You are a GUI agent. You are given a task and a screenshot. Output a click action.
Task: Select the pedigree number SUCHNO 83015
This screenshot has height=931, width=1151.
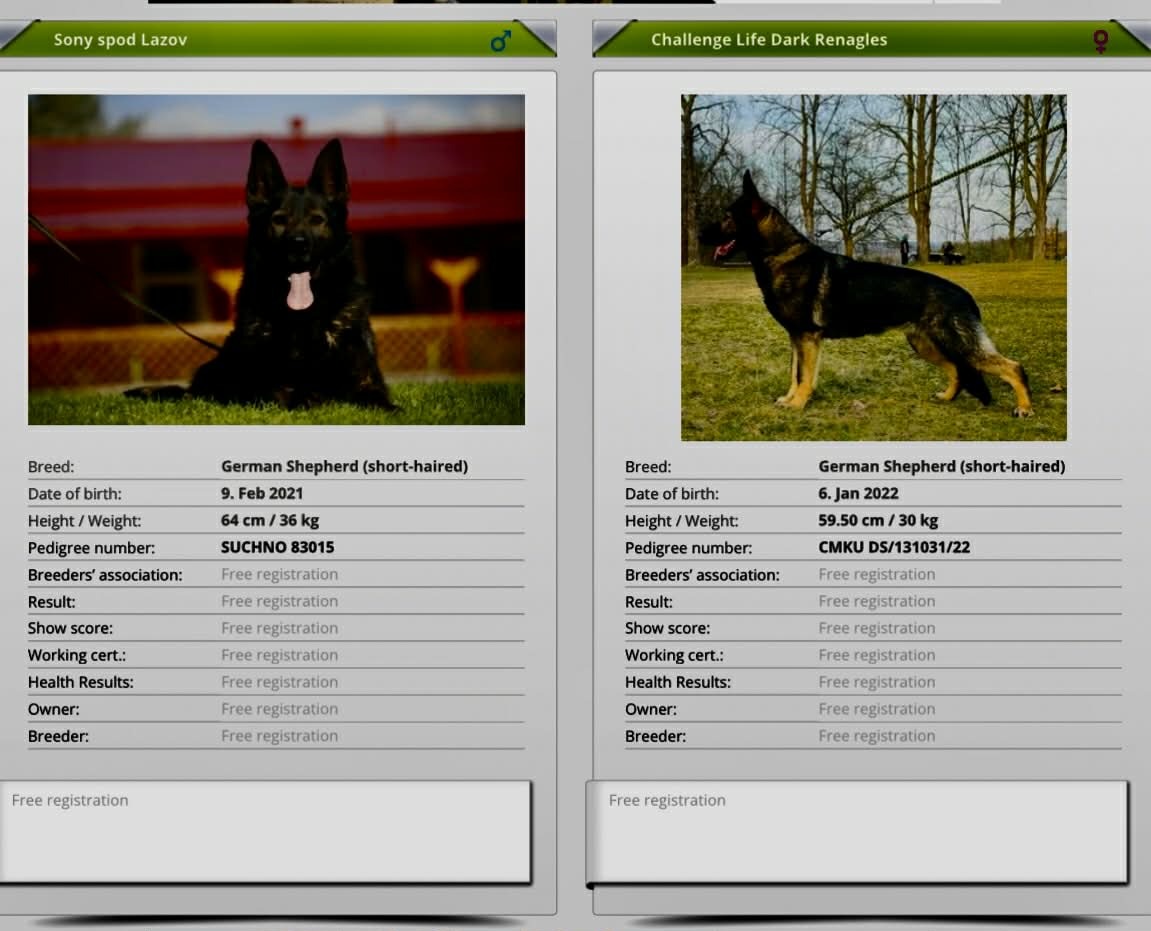click(x=277, y=547)
